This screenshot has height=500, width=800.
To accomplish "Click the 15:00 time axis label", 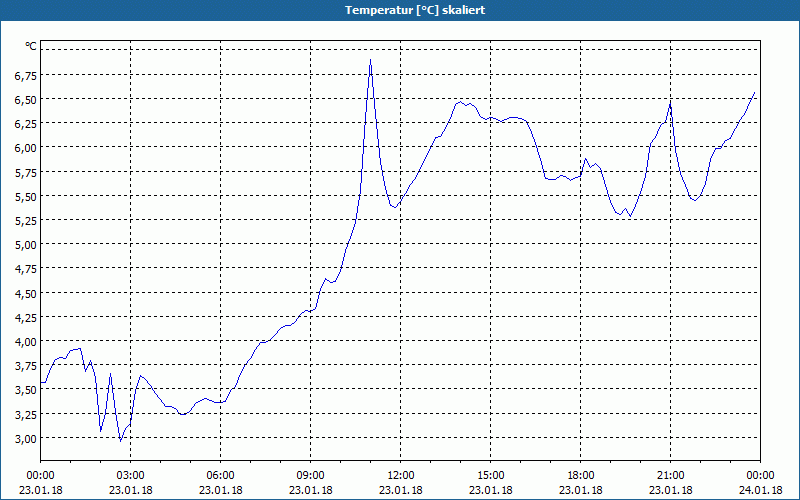I will coord(491,475).
